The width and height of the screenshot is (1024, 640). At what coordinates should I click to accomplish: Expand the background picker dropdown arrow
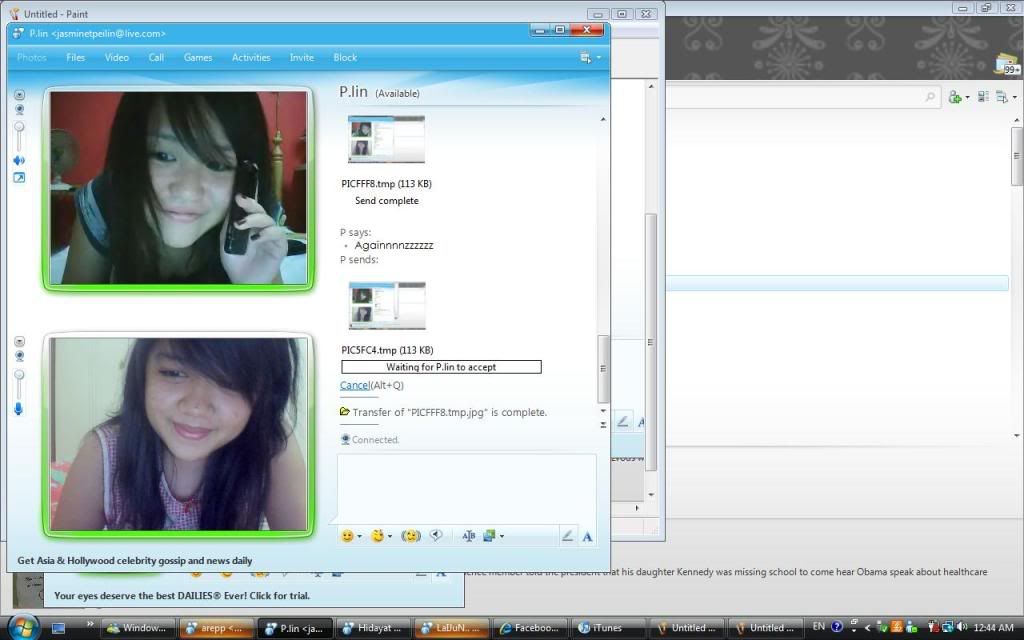[x=501, y=537]
